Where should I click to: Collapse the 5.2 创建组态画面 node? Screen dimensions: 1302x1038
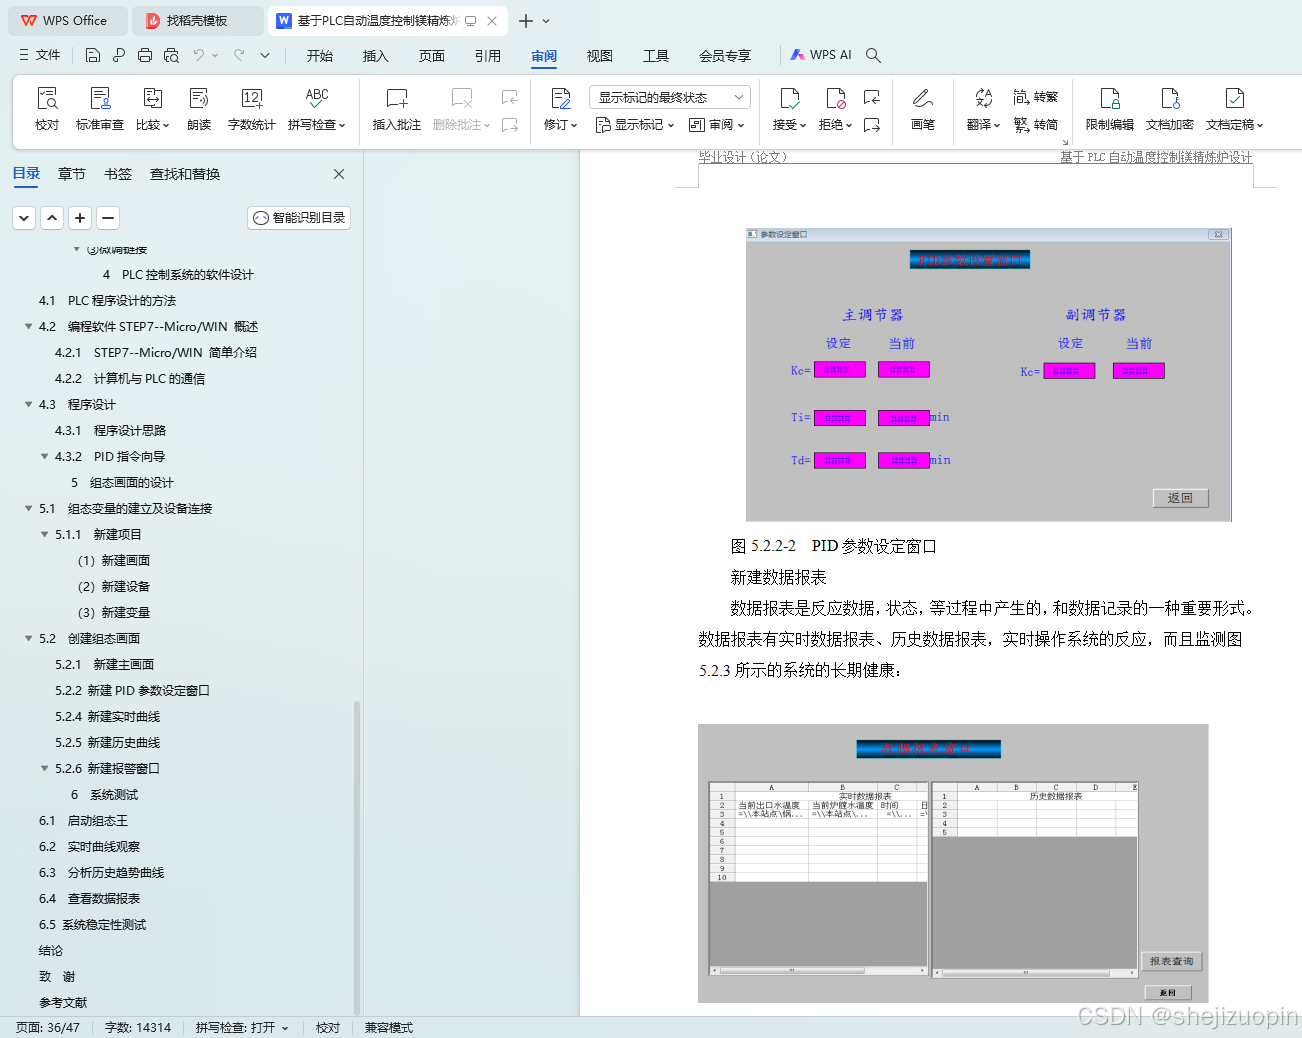pyautogui.click(x=28, y=638)
